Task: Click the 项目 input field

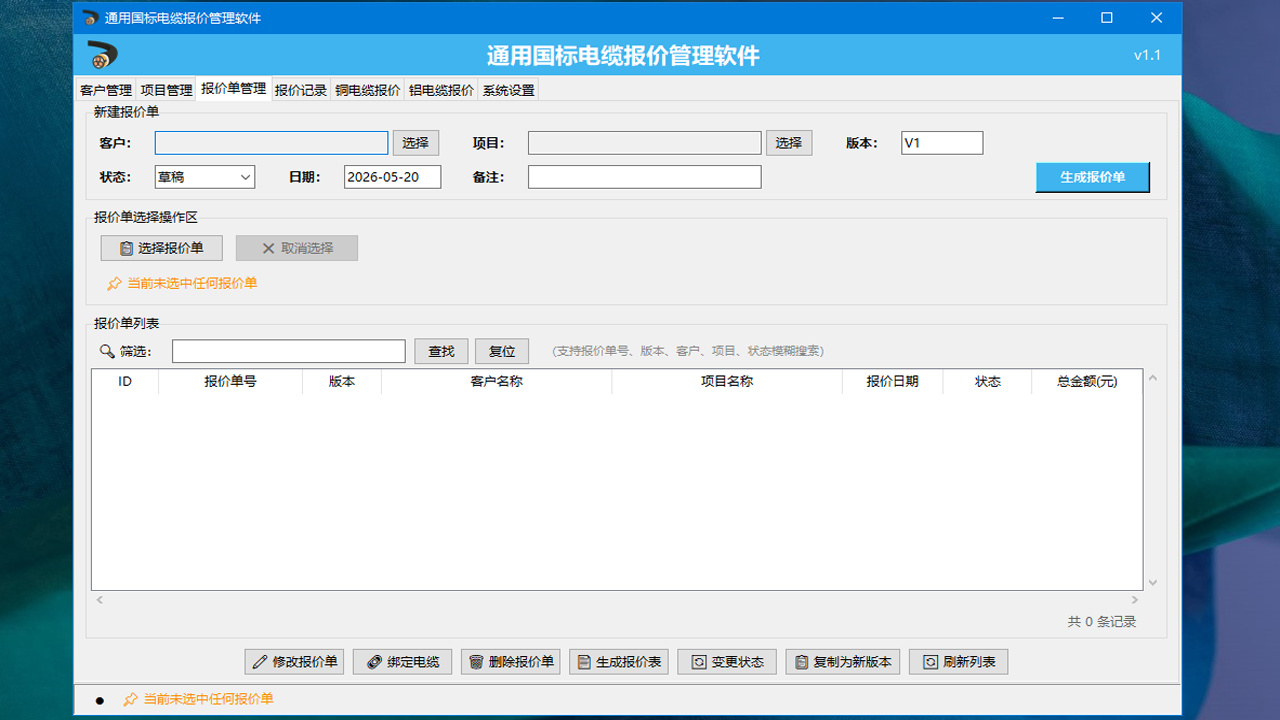Action: (644, 143)
